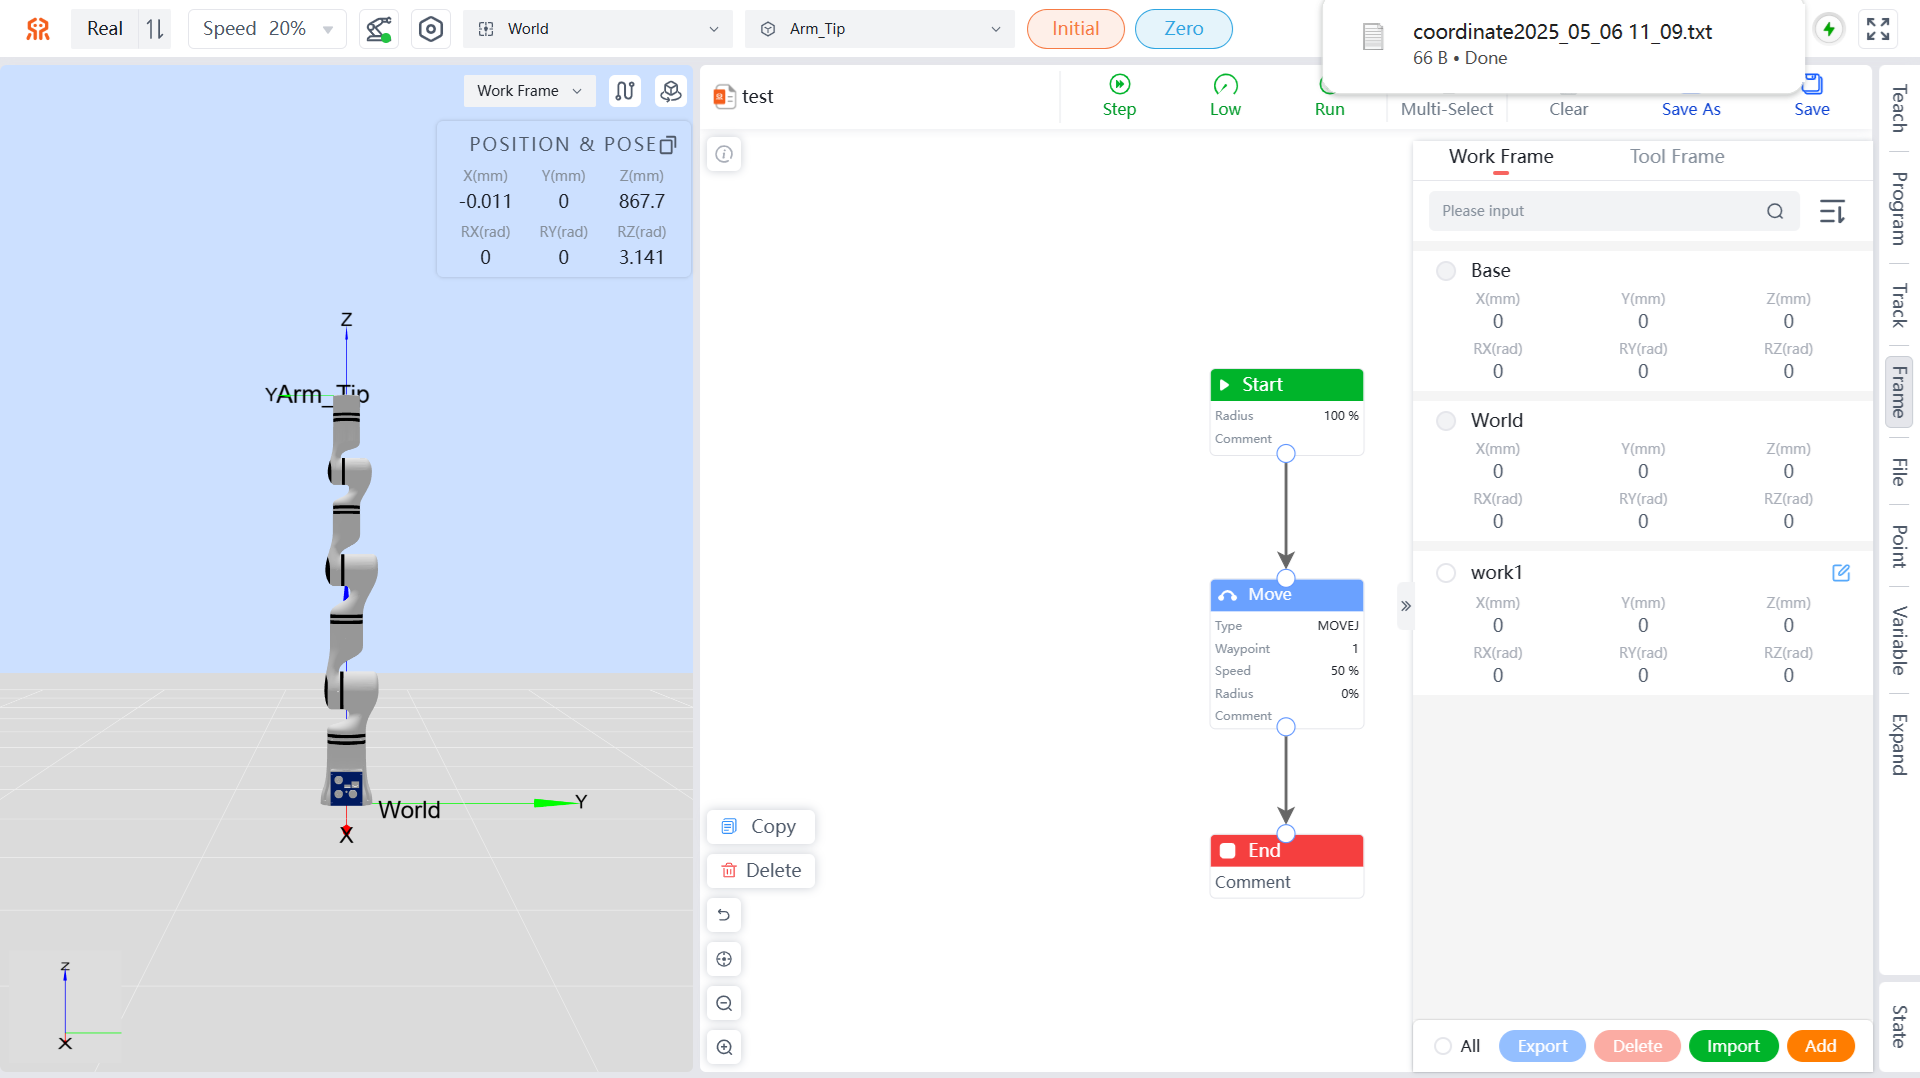Click the green Import button
Image resolution: width=1920 pixels, height=1078 pixels.
click(1733, 1046)
